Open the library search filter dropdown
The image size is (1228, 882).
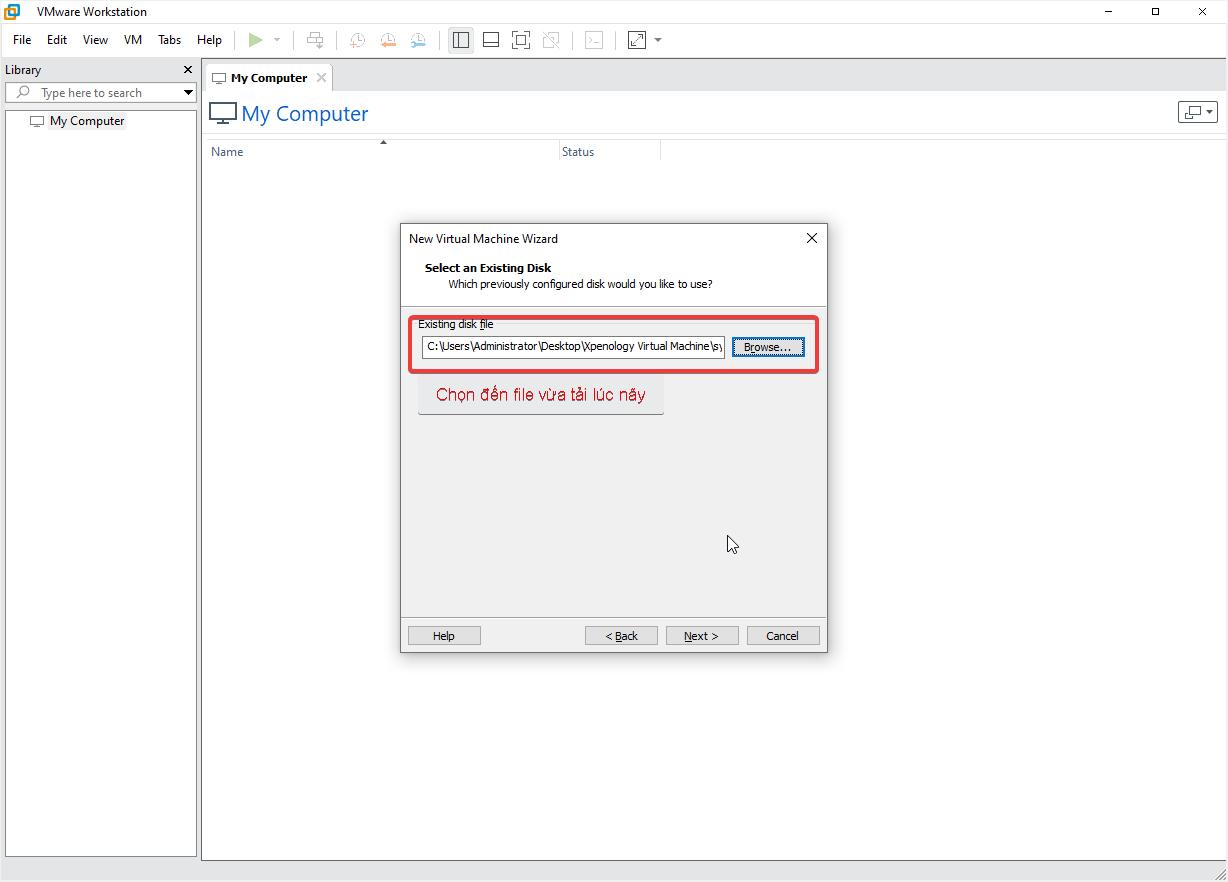tap(188, 93)
